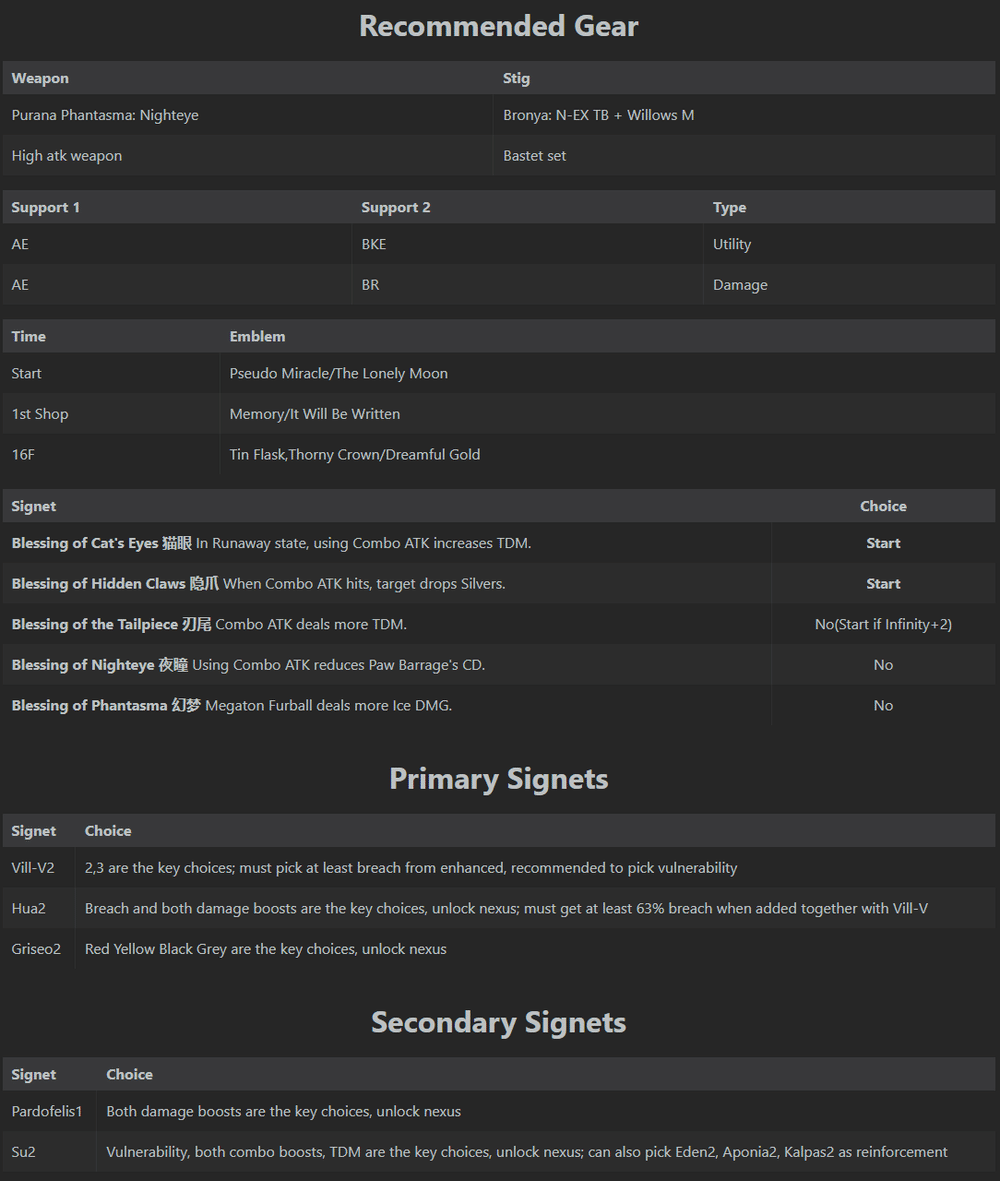Click Tin Flask, Thorny Crown/Dreamful Gold cell
1000x1181 pixels.
pyautogui.click(x=355, y=454)
